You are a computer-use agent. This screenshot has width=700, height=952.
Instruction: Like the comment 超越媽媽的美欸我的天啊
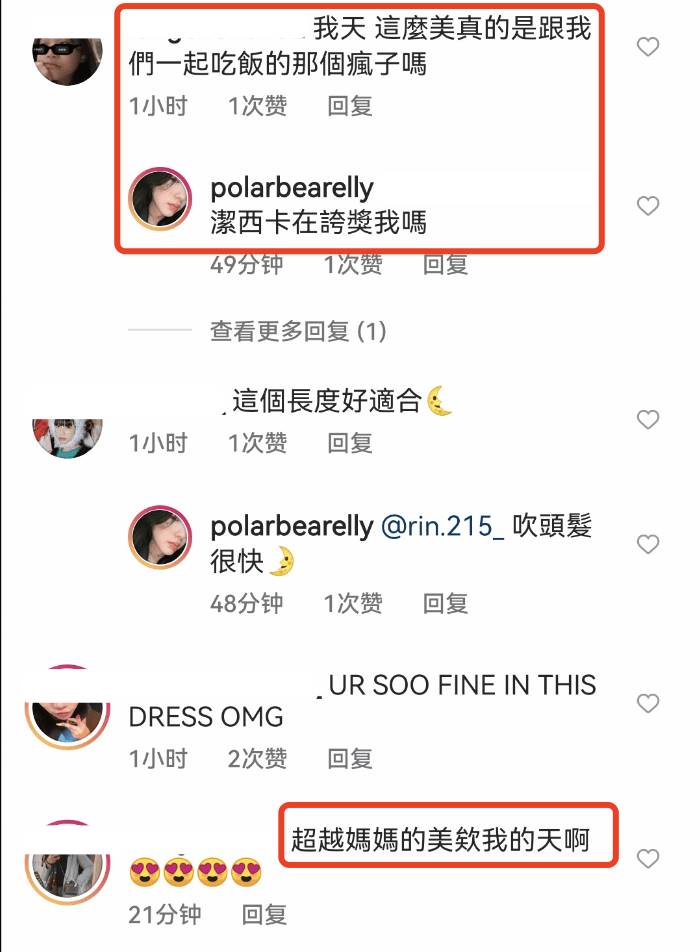click(x=648, y=858)
